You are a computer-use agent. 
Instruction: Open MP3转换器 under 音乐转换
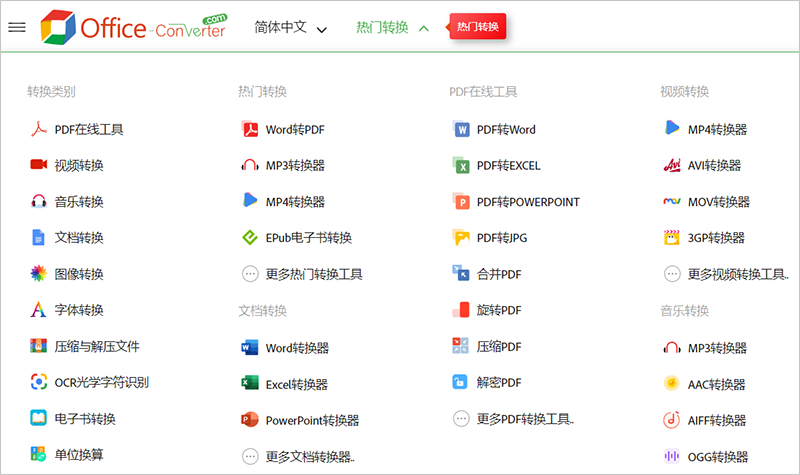705,348
